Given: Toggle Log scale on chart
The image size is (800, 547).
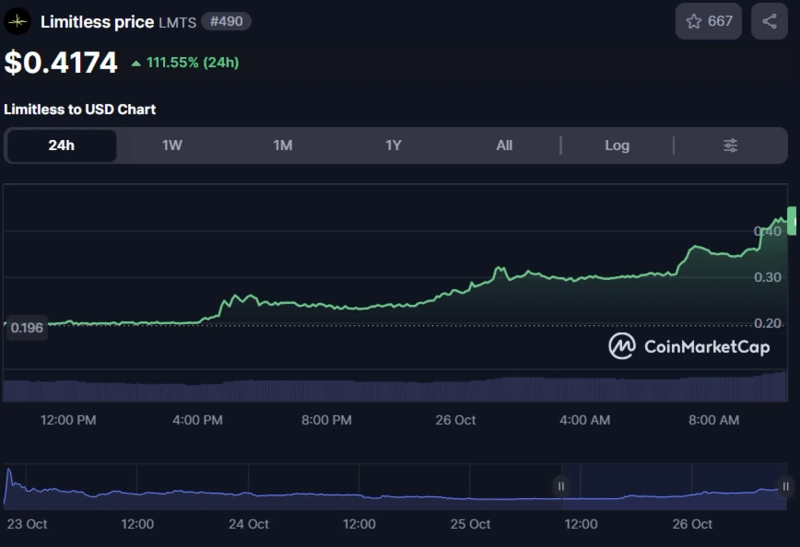Looking at the screenshot, I should pos(617,146).
